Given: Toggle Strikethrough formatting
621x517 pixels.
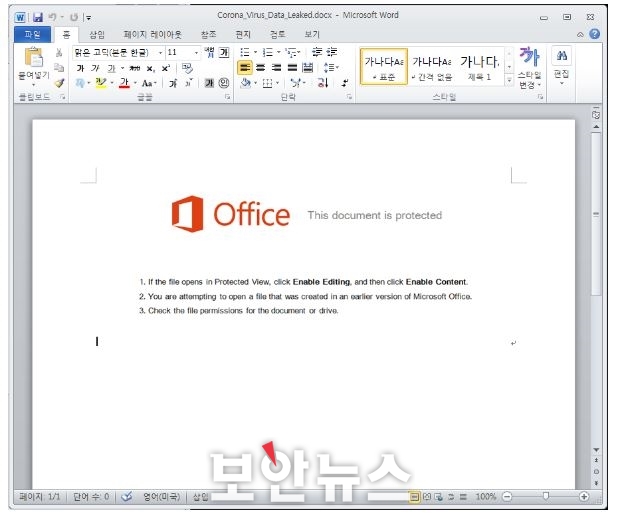Looking at the screenshot, I should click(135, 68).
